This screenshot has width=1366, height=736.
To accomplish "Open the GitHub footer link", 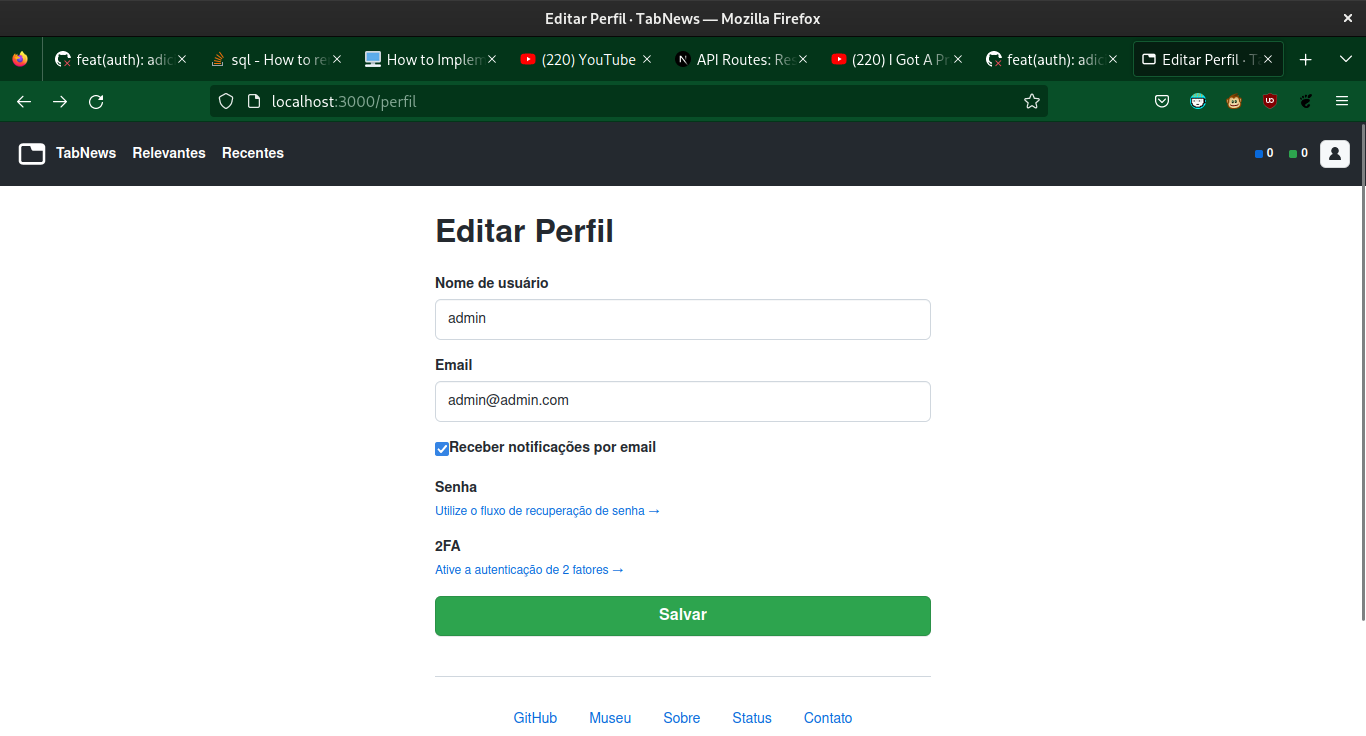I will 535,718.
